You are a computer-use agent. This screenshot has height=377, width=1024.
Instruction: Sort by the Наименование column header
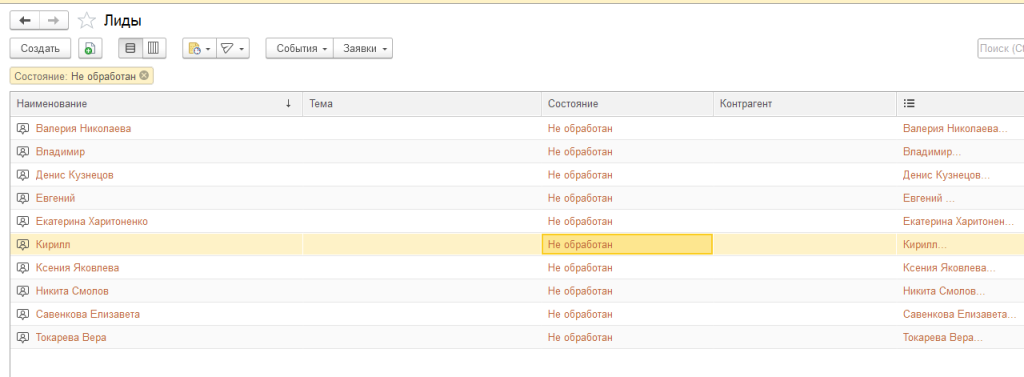156,104
